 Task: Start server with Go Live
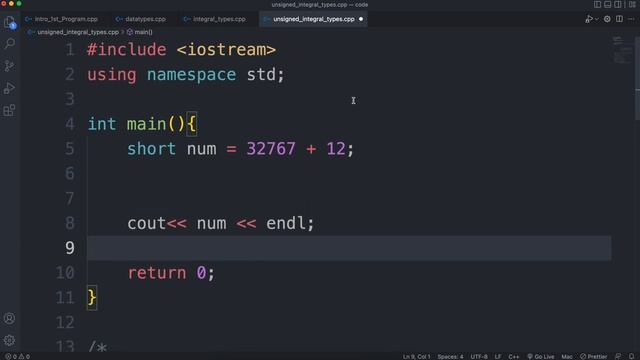(x=541, y=356)
